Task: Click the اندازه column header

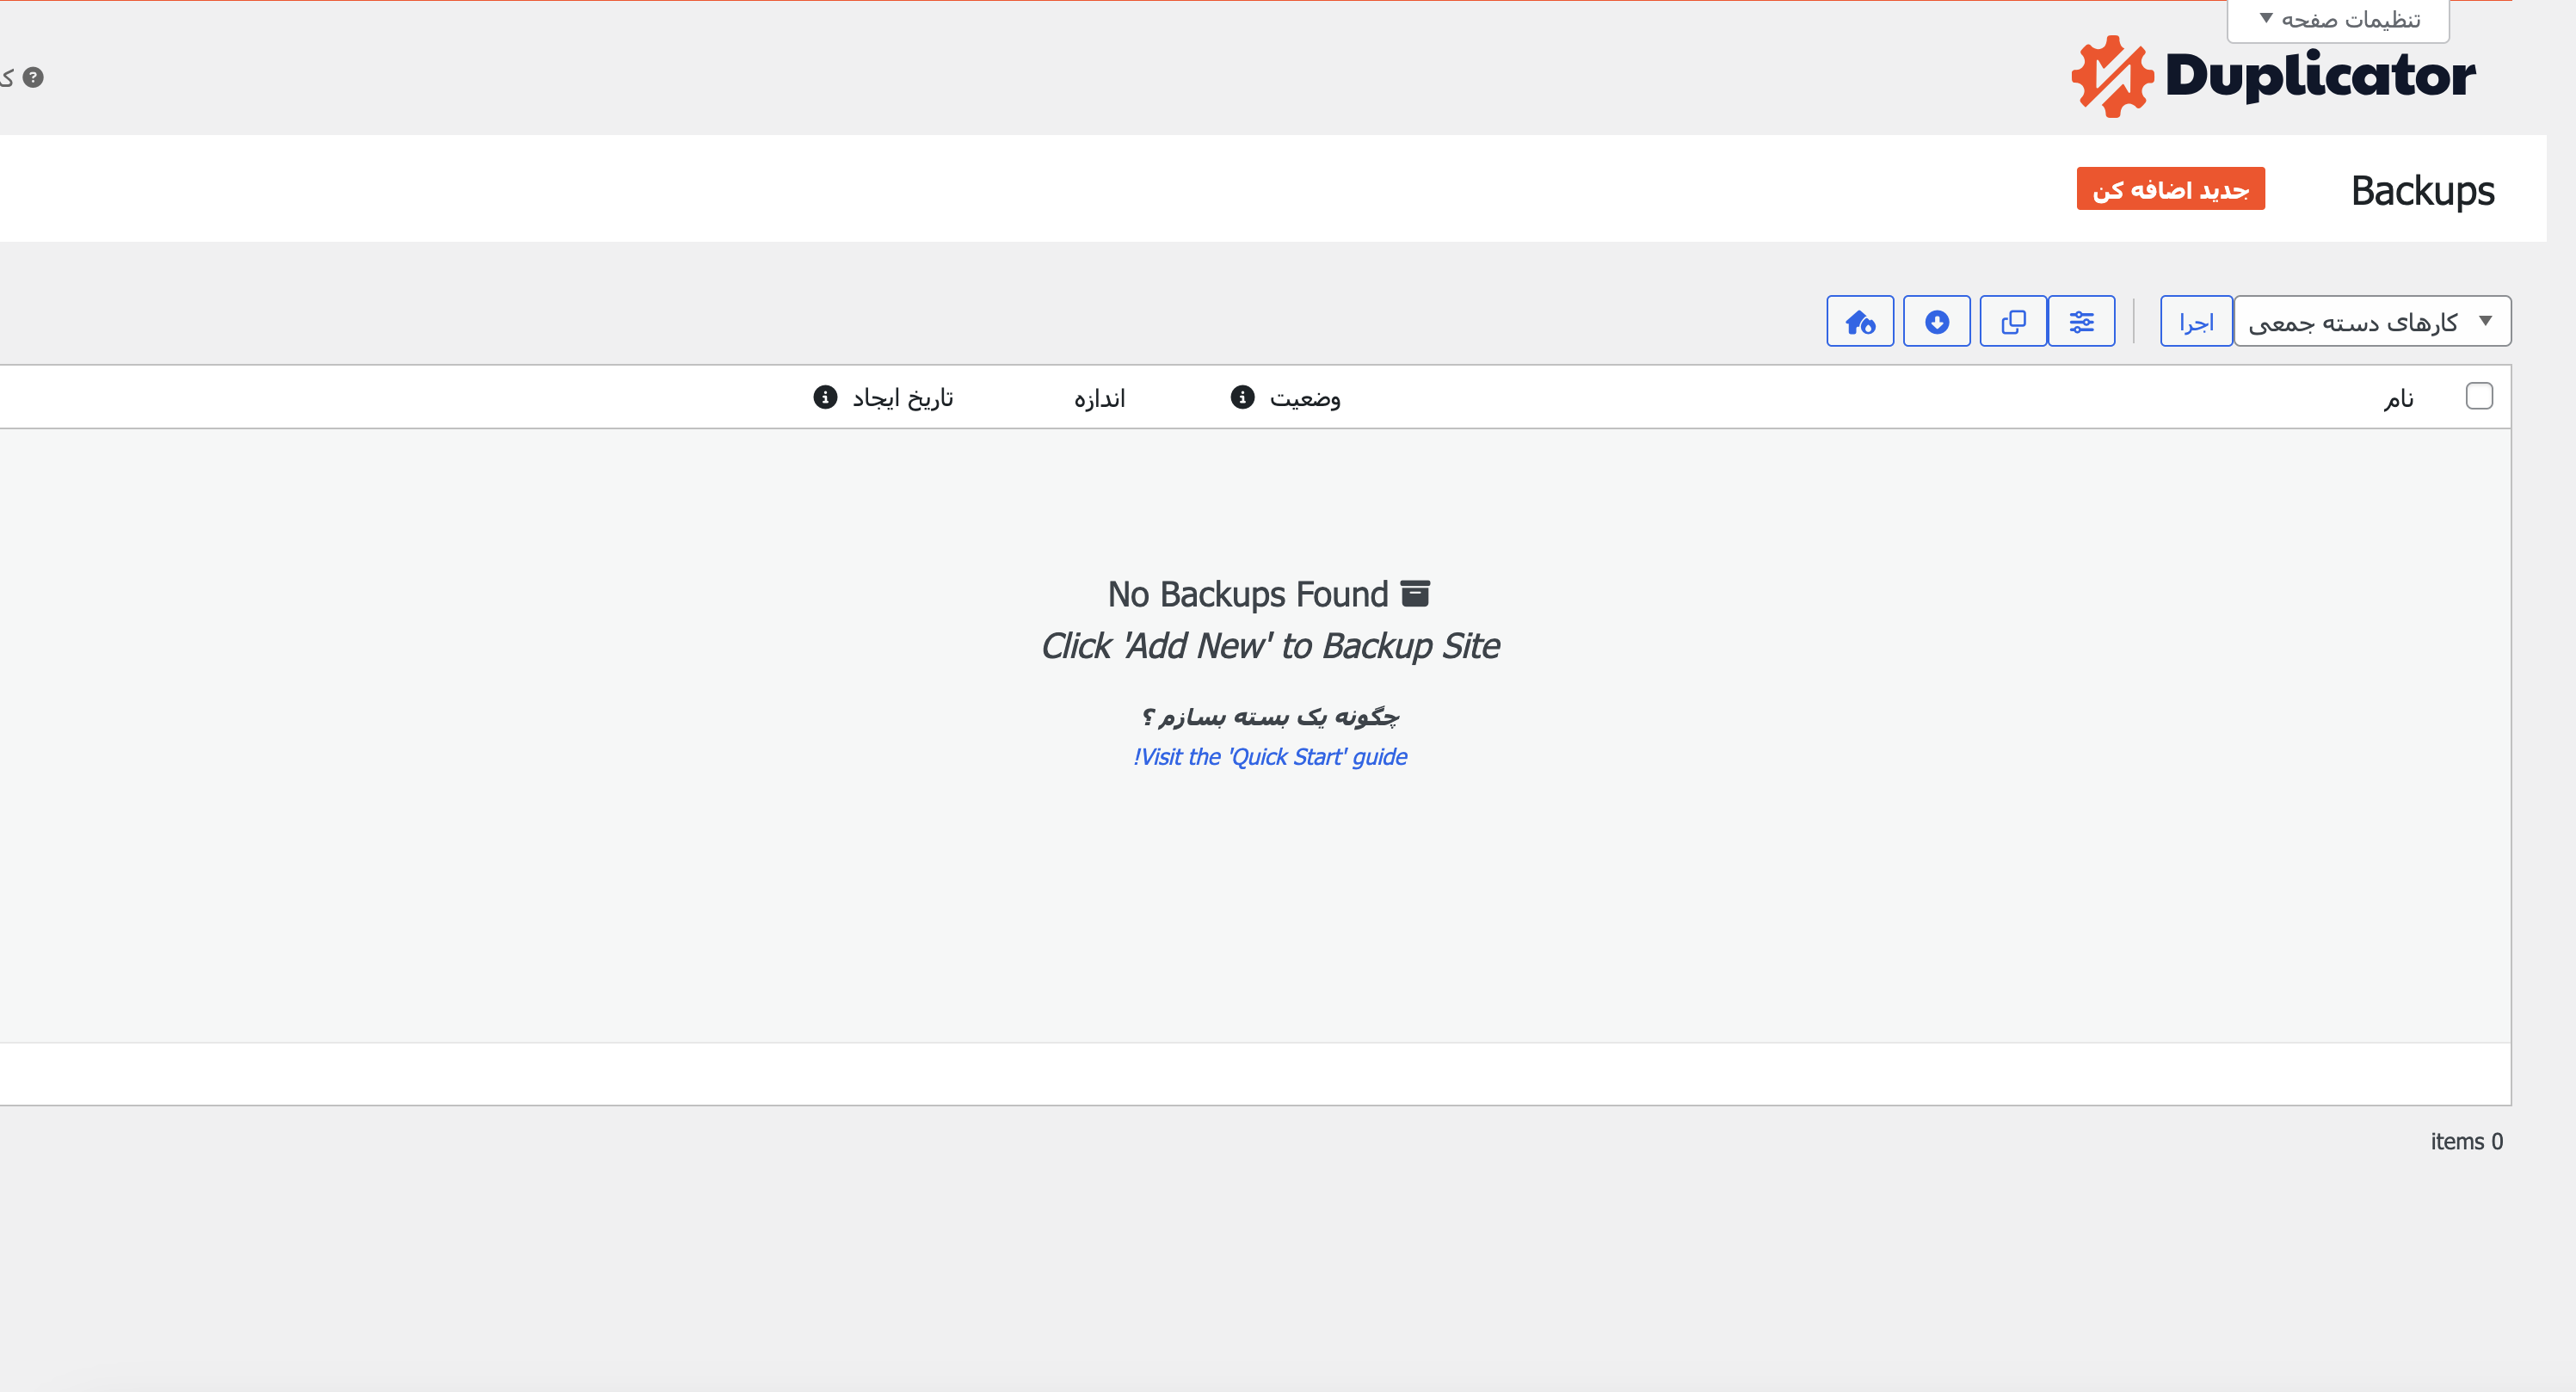Action: tap(1099, 399)
